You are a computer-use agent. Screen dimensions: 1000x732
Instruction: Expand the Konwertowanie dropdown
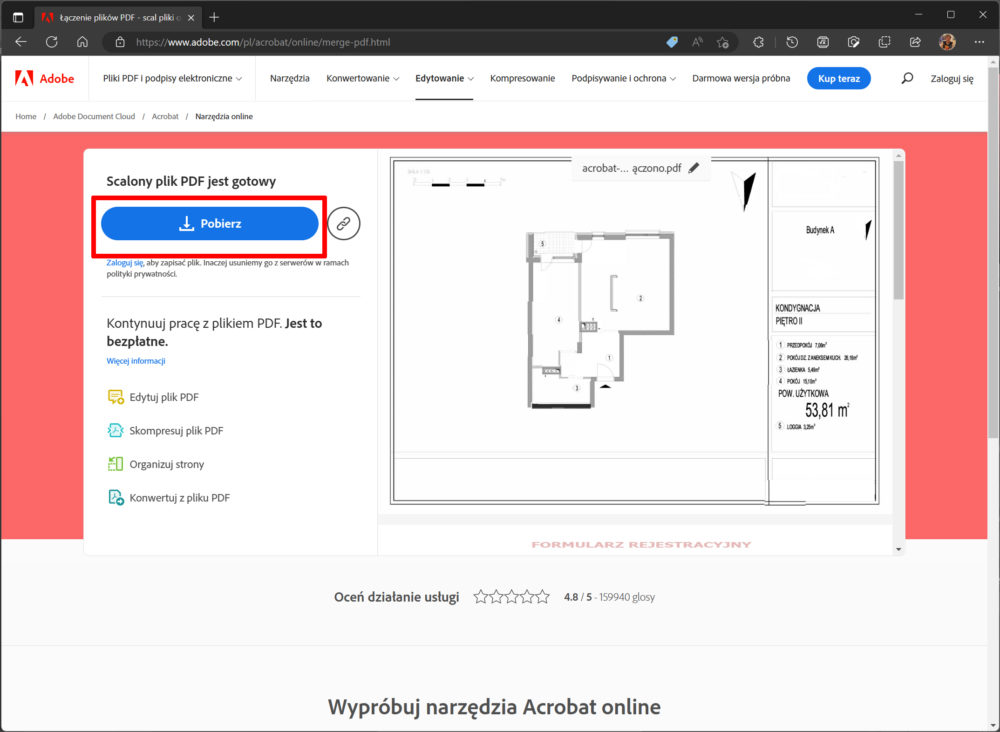point(362,78)
